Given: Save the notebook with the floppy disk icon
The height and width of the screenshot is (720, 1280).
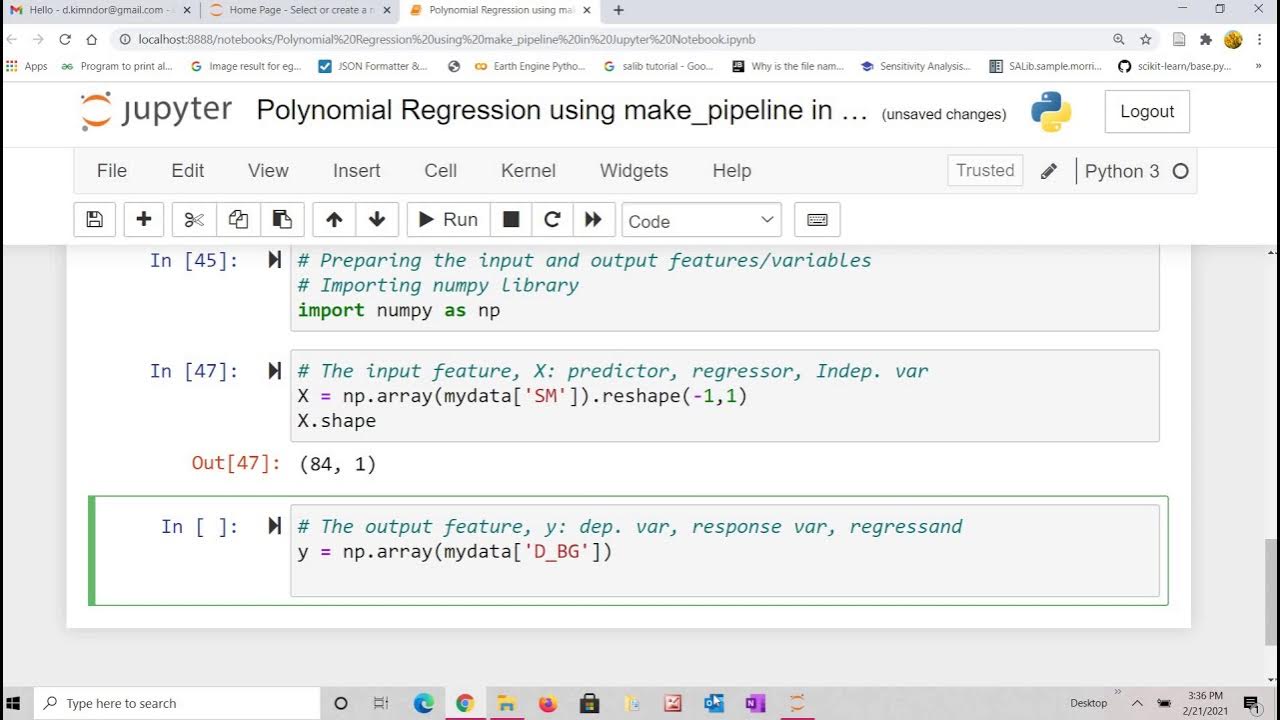Looking at the screenshot, I should coord(94,220).
